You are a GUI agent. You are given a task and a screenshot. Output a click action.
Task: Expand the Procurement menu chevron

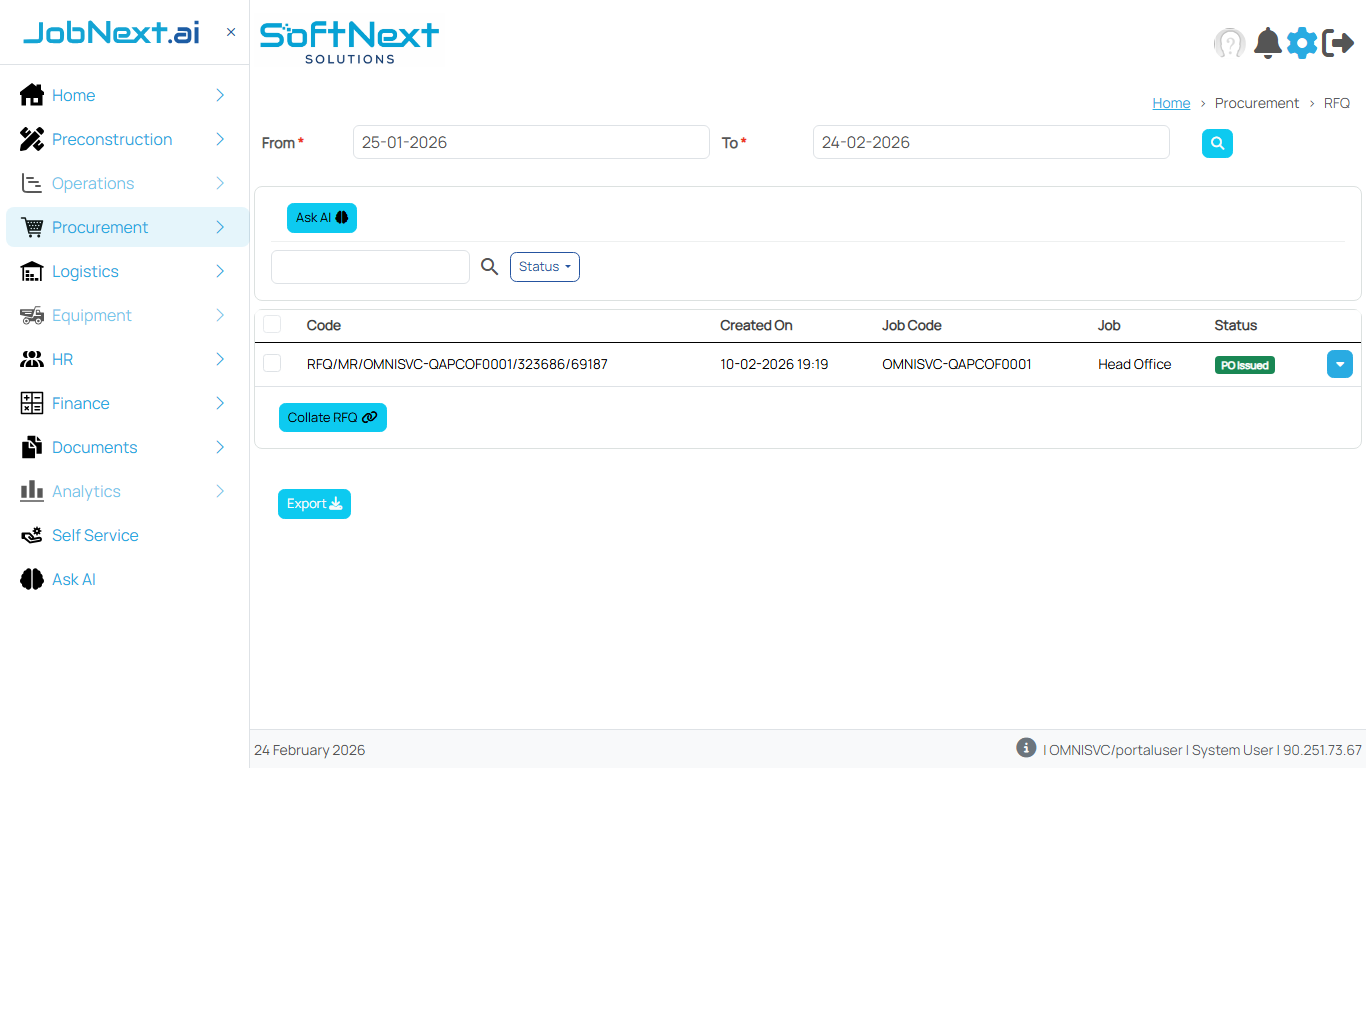pos(220,227)
